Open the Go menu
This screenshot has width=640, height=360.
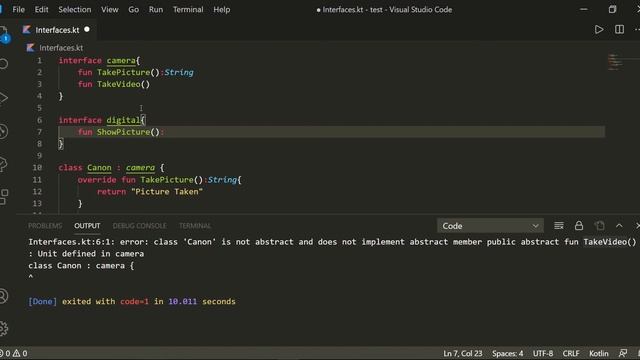click(133, 9)
